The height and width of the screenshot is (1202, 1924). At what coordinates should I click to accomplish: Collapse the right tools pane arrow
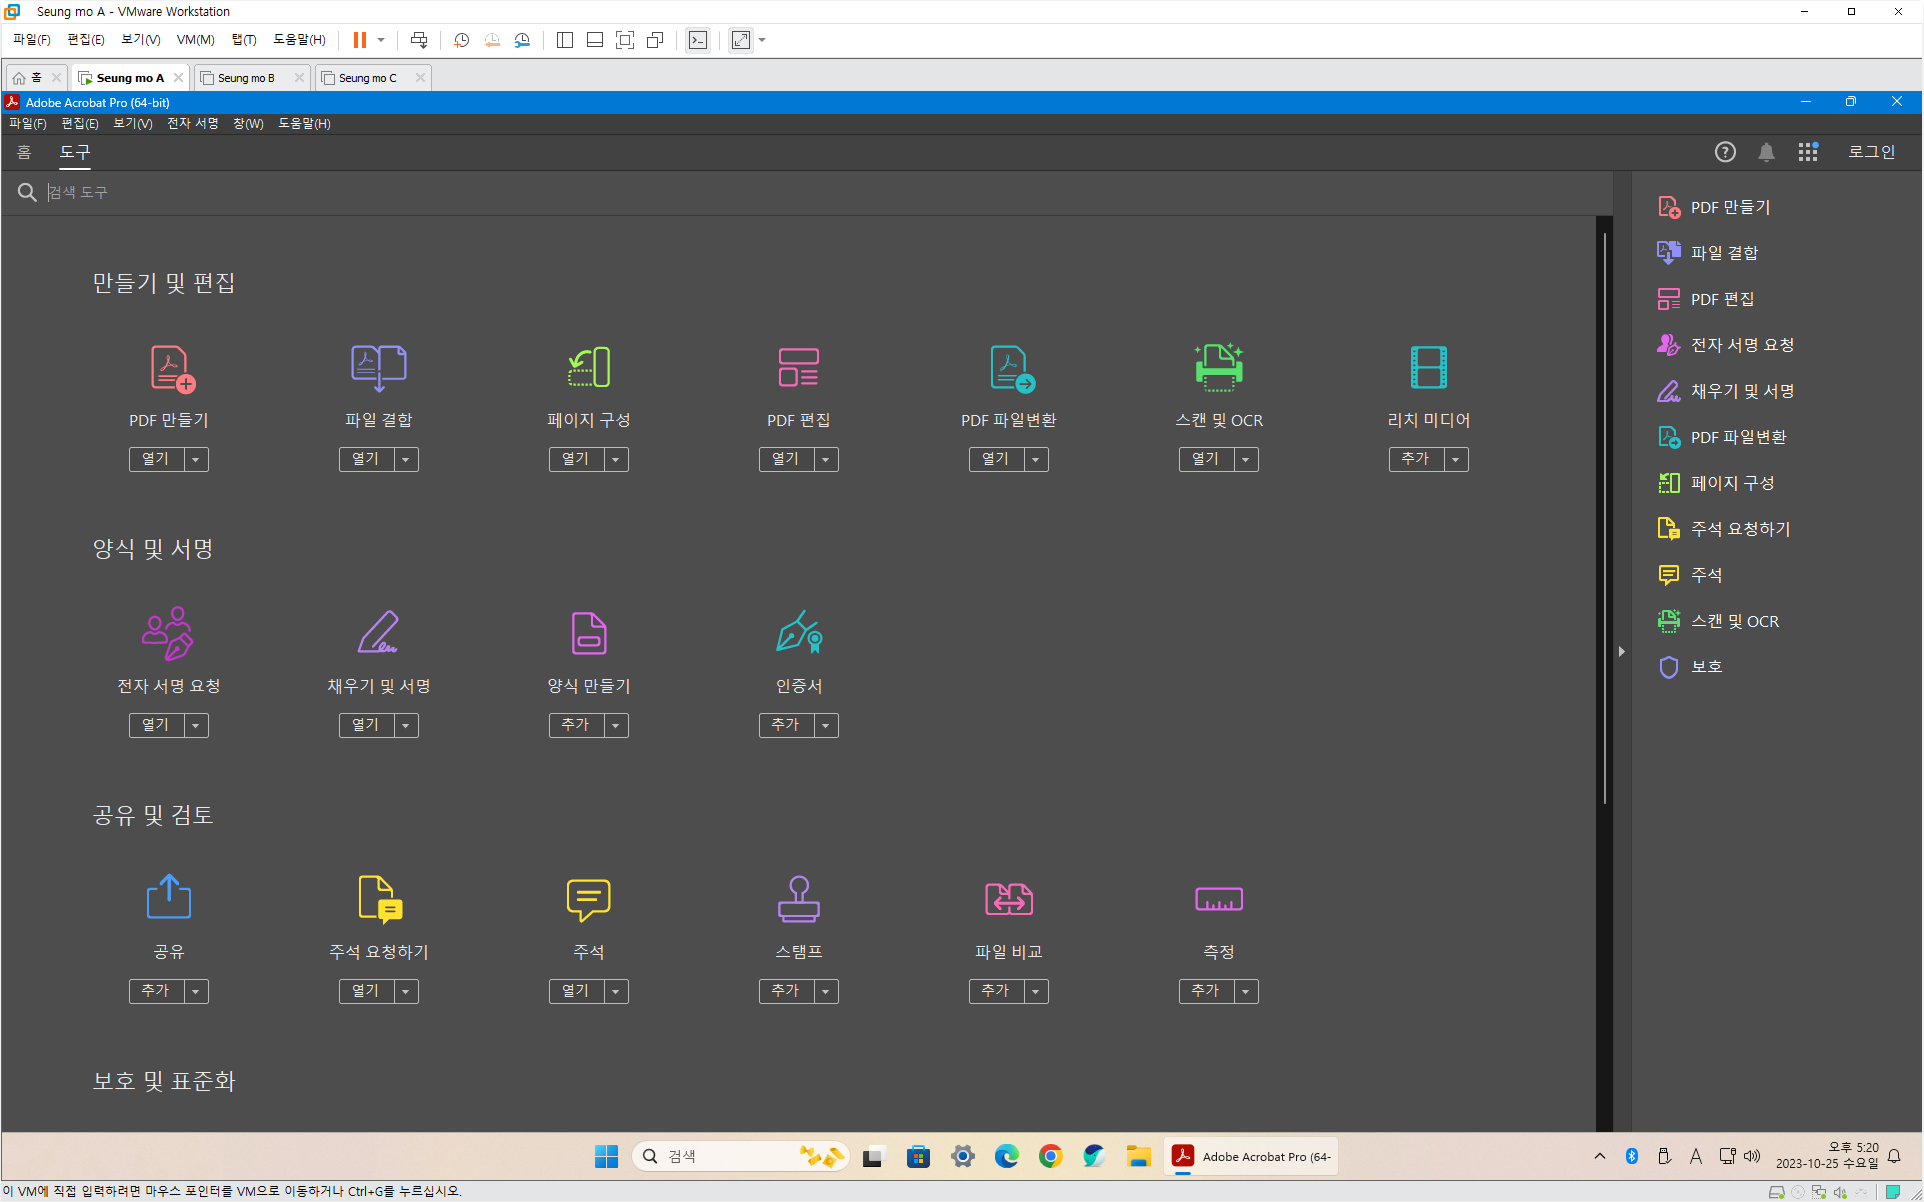(1621, 651)
